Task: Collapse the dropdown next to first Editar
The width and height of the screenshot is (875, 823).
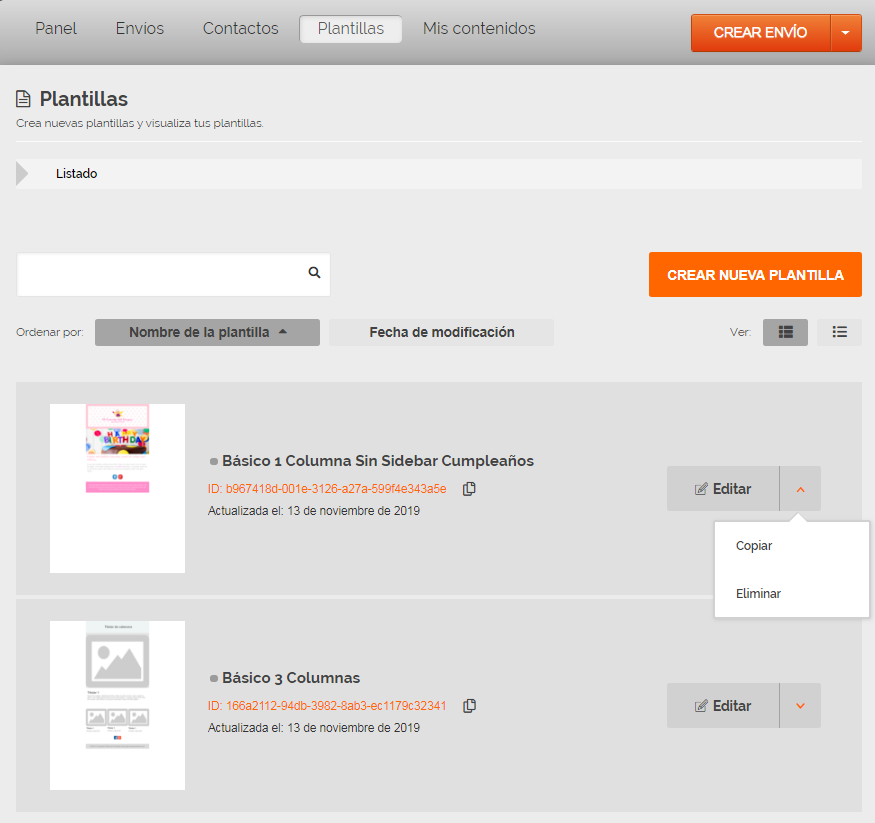Action: point(800,489)
